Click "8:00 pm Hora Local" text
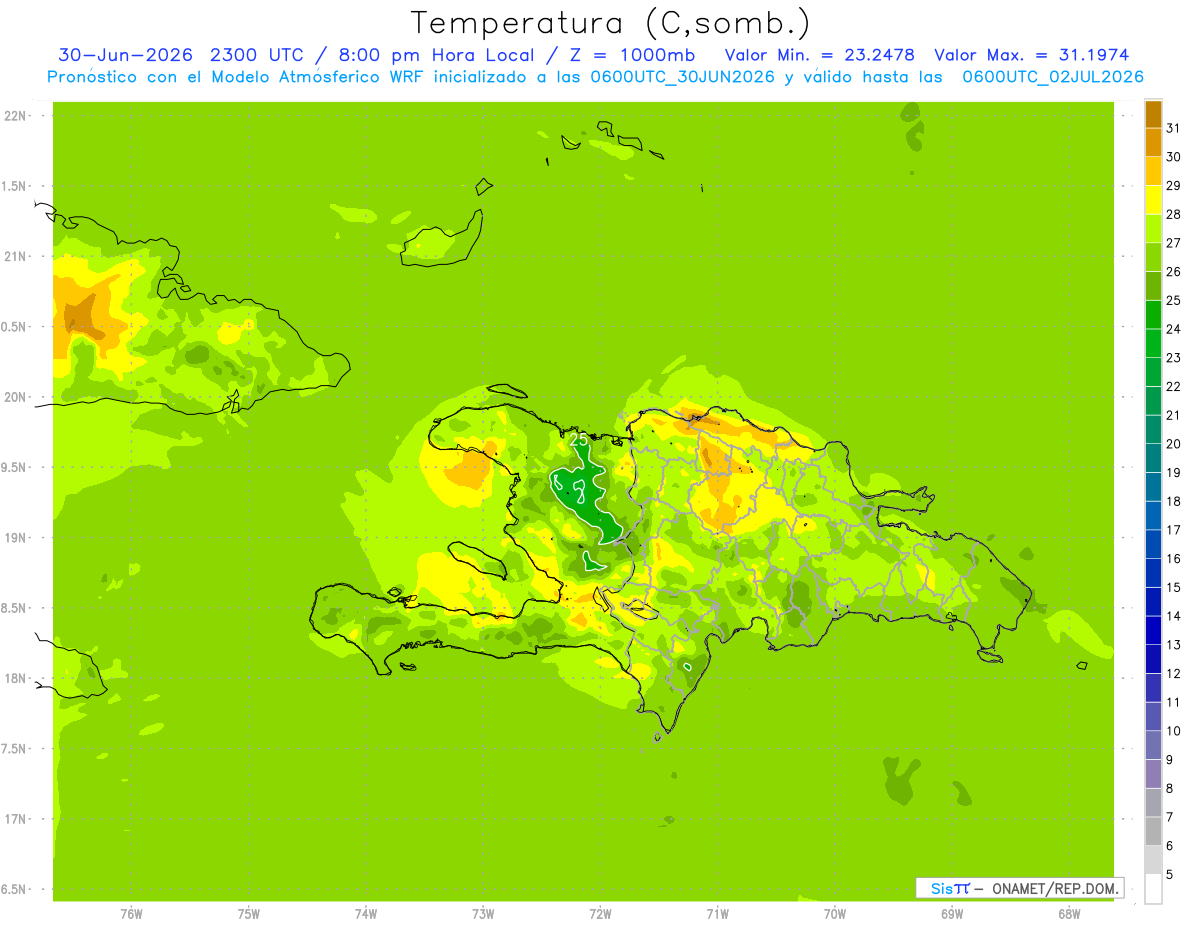1200x927 pixels. pos(438,54)
